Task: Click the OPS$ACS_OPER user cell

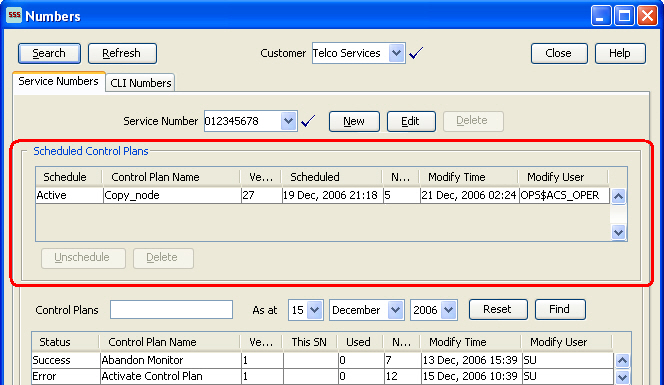Action: [x=564, y=195]
